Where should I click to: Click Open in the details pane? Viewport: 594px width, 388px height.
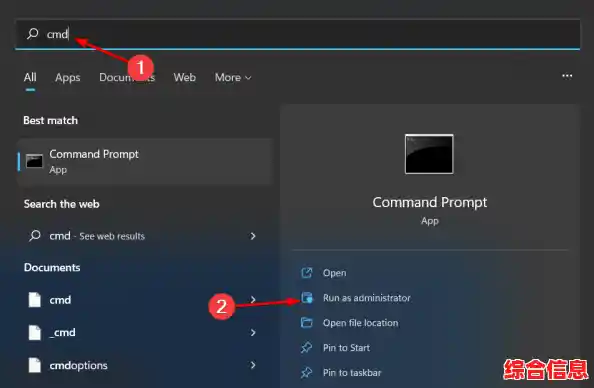coord(335,273)
